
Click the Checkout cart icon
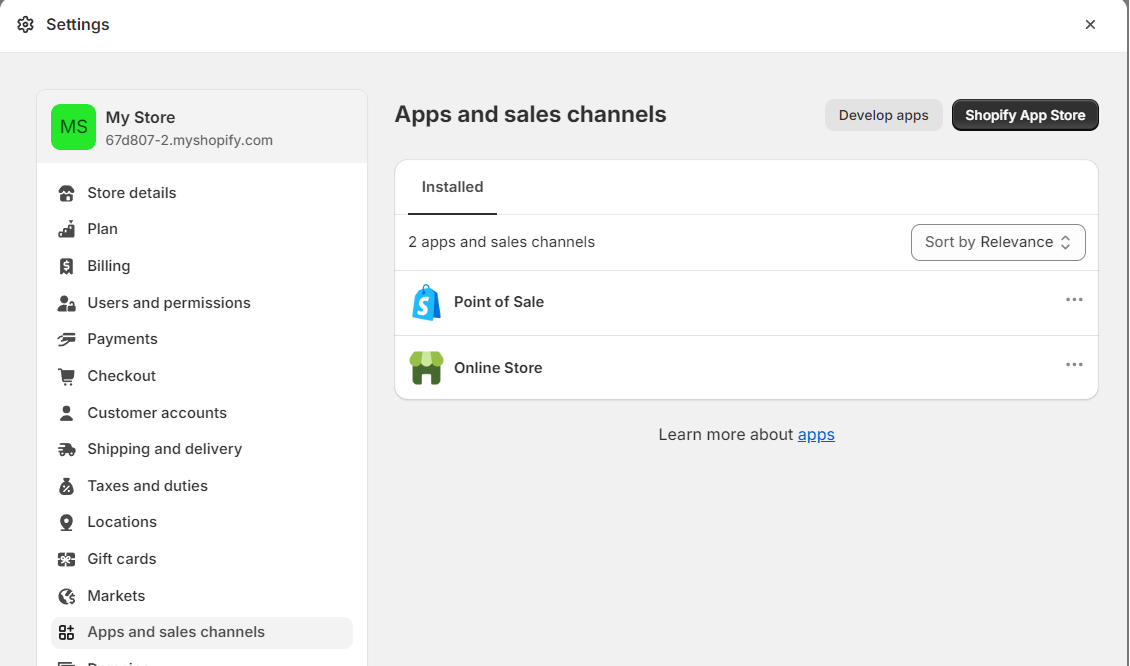click(x=66, y=376)
